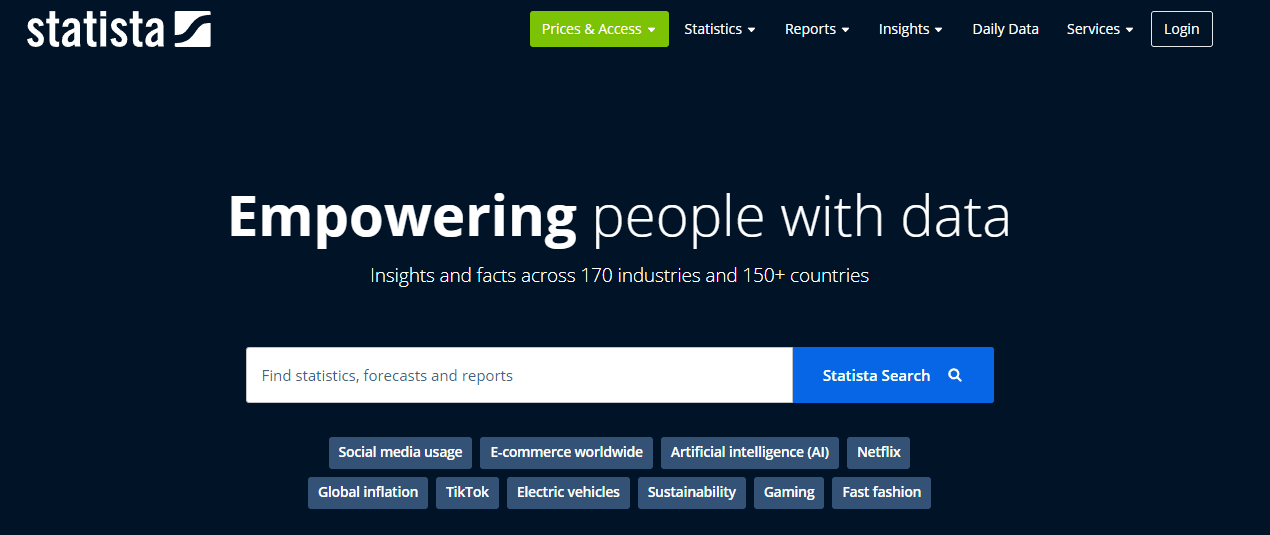Viewport: 1270px width, 535px height.
Task: Click the Statista logo
Action: (x=119, y=30)
